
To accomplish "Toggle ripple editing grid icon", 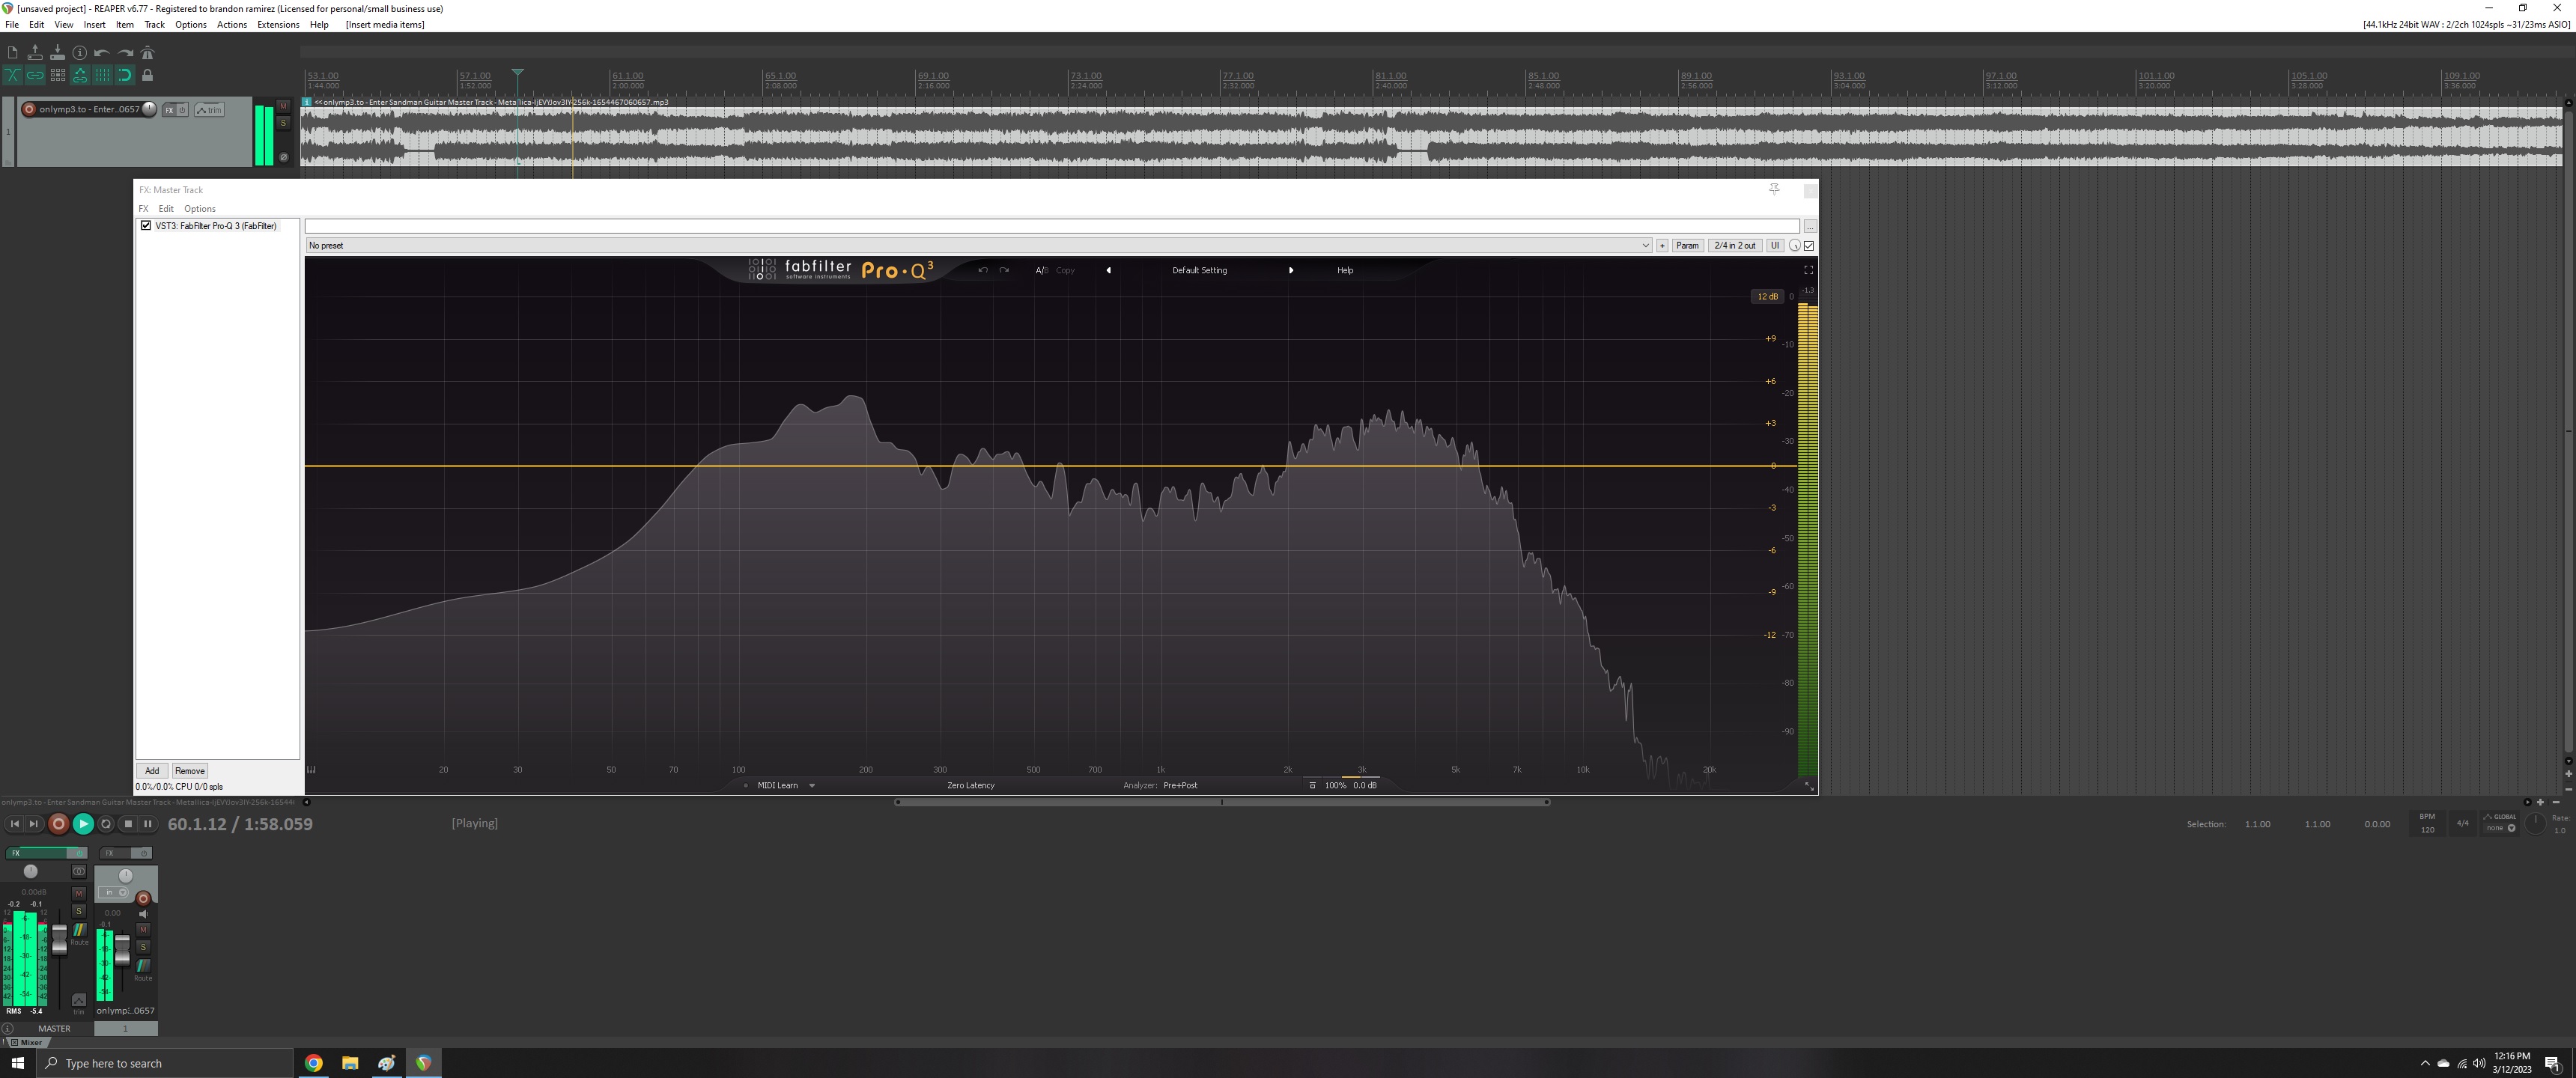I will pyautogui.click(x=57, y=75).
